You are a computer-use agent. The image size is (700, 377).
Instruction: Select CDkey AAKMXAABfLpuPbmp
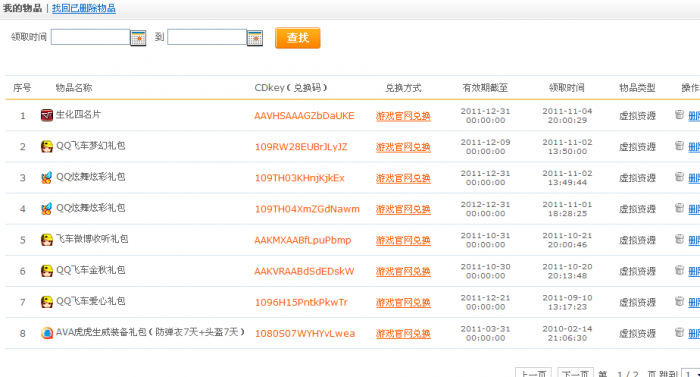coord(303,240)
